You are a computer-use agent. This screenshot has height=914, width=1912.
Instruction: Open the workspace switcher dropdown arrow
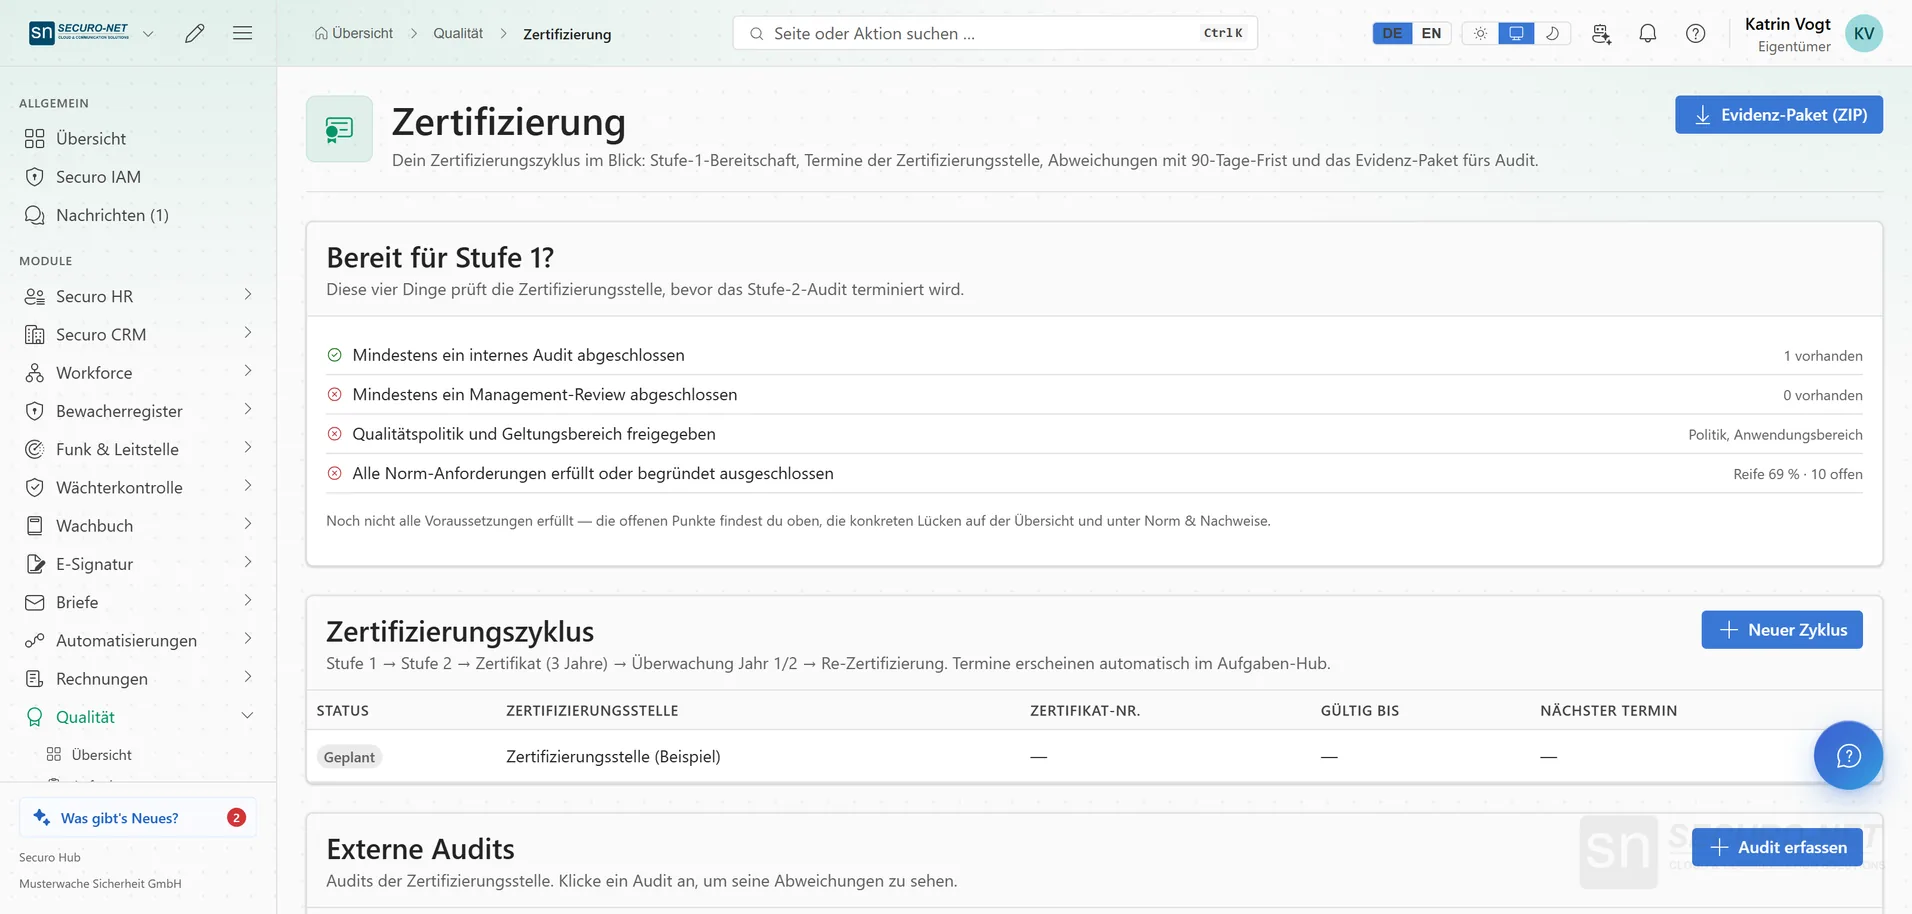(148, 33)
